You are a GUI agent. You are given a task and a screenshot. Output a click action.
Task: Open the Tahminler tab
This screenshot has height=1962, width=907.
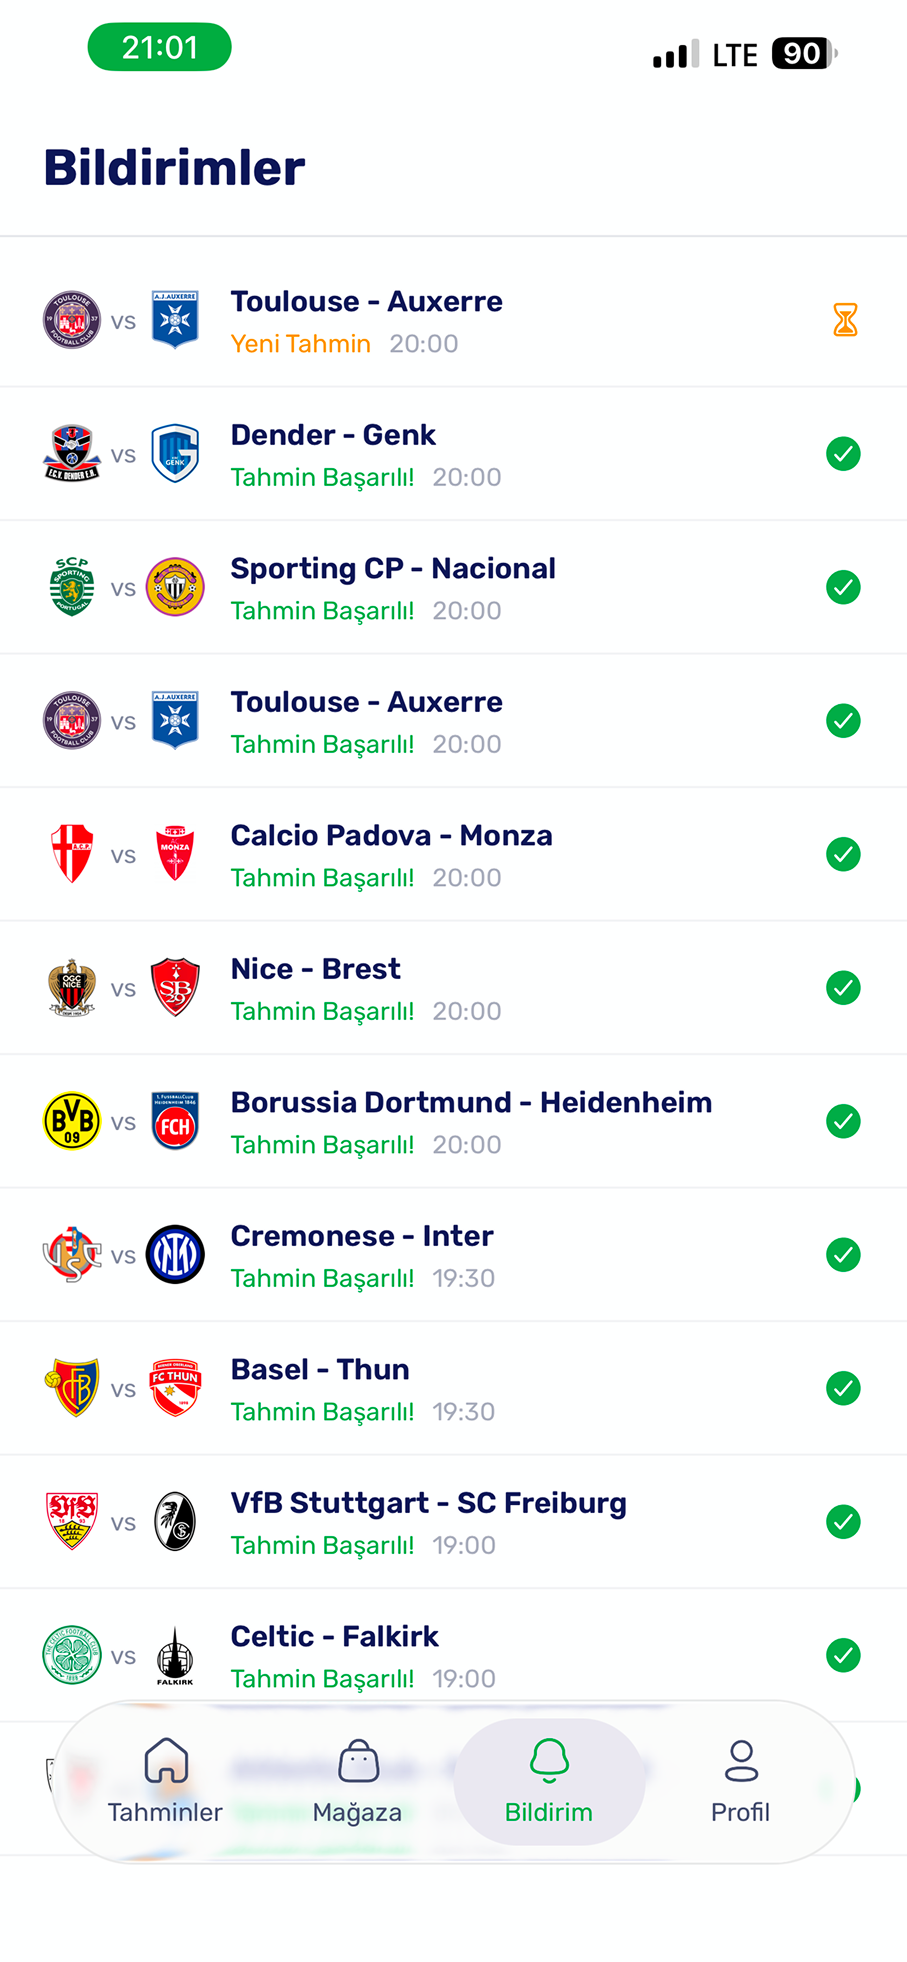tap(165, 1782)
